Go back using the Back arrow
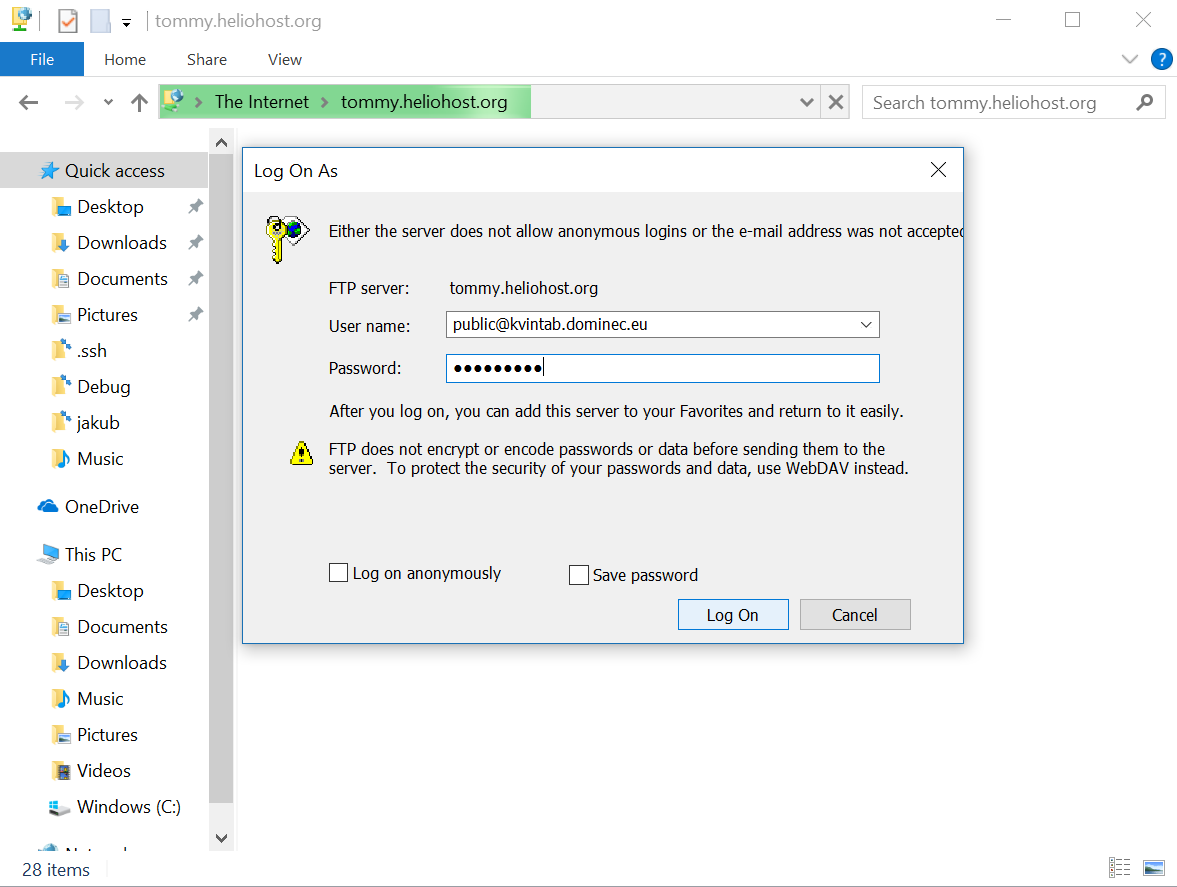1177x887 pixels. (x=29, y=102)
